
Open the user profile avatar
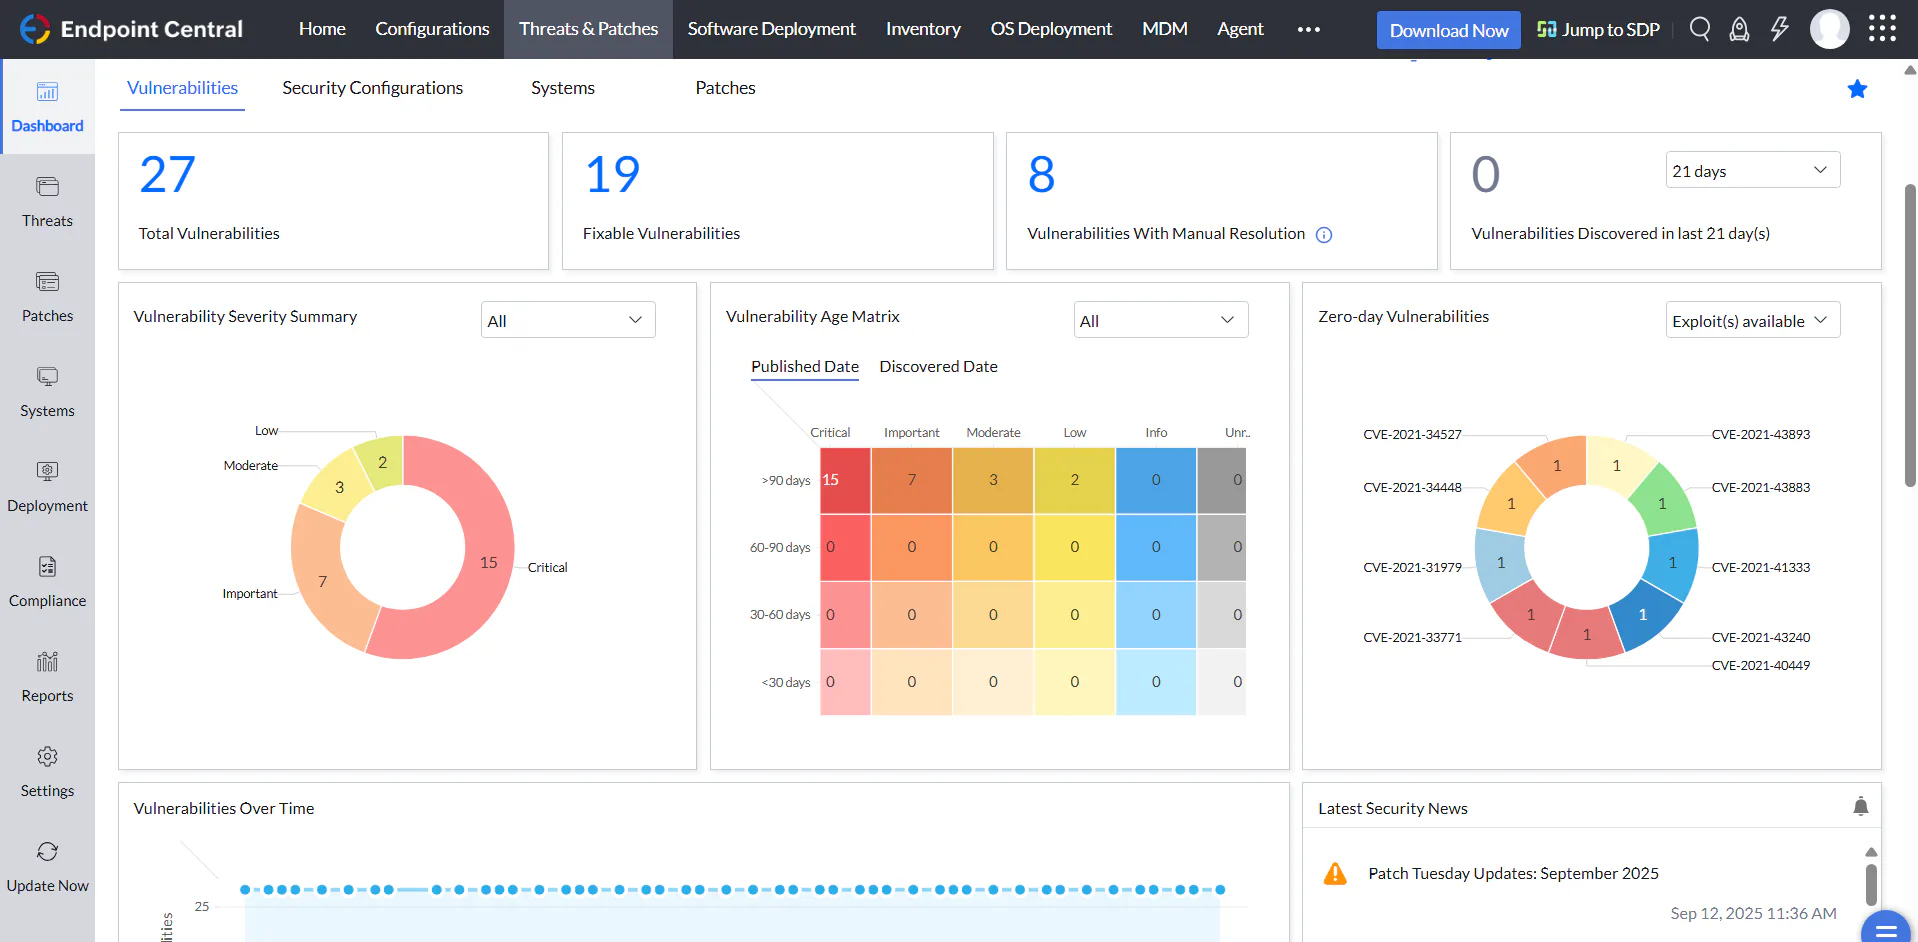(x=1829, y=29)
